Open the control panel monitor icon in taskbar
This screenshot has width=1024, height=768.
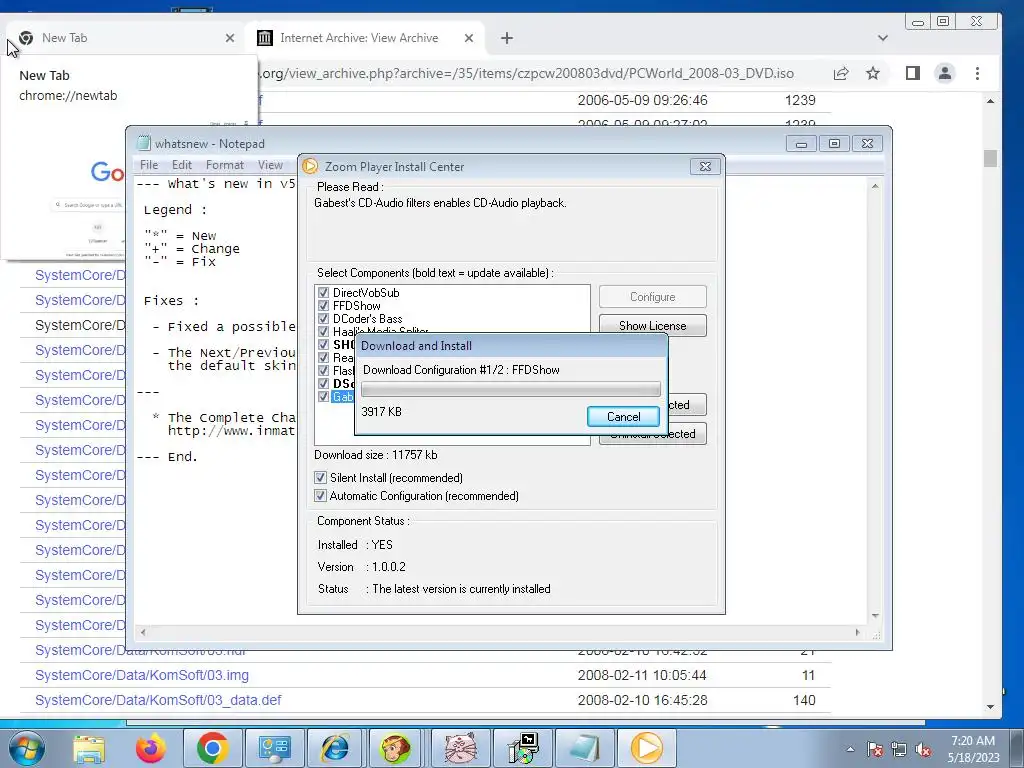[274, 748]
